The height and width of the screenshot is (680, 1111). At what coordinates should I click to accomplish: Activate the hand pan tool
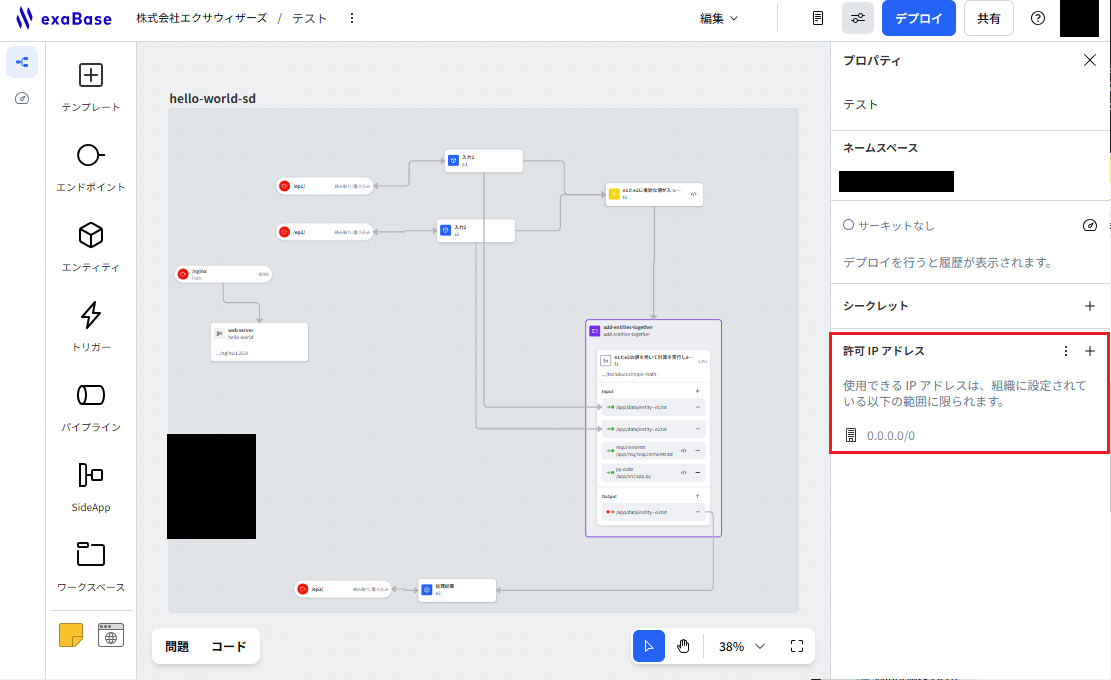tap(683, 646)
